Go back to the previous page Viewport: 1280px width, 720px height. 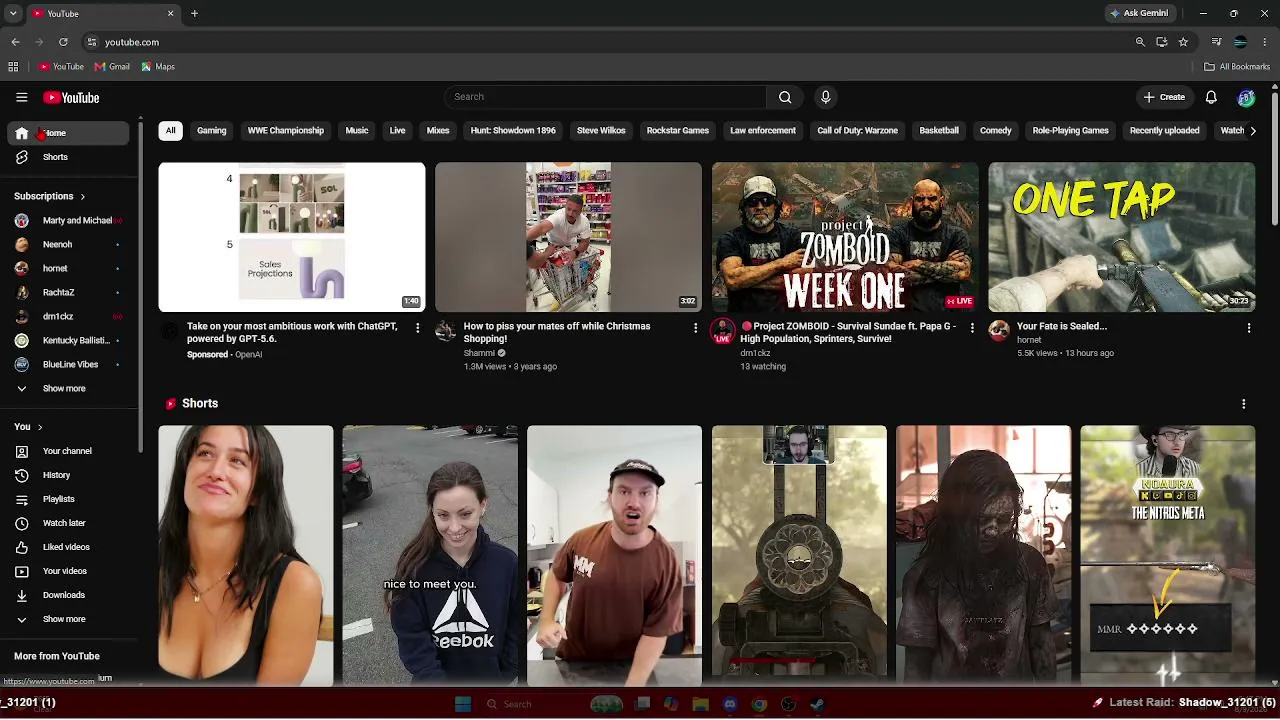pos(15,42)
